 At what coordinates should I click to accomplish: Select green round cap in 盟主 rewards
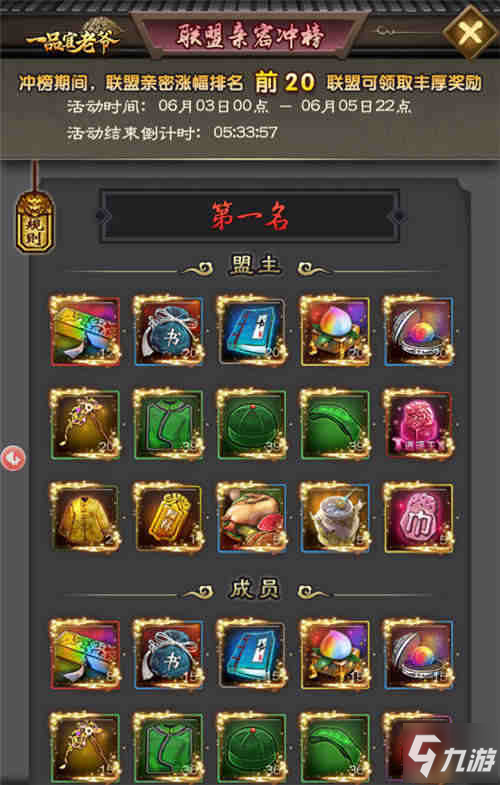click(x=252, y=425)
